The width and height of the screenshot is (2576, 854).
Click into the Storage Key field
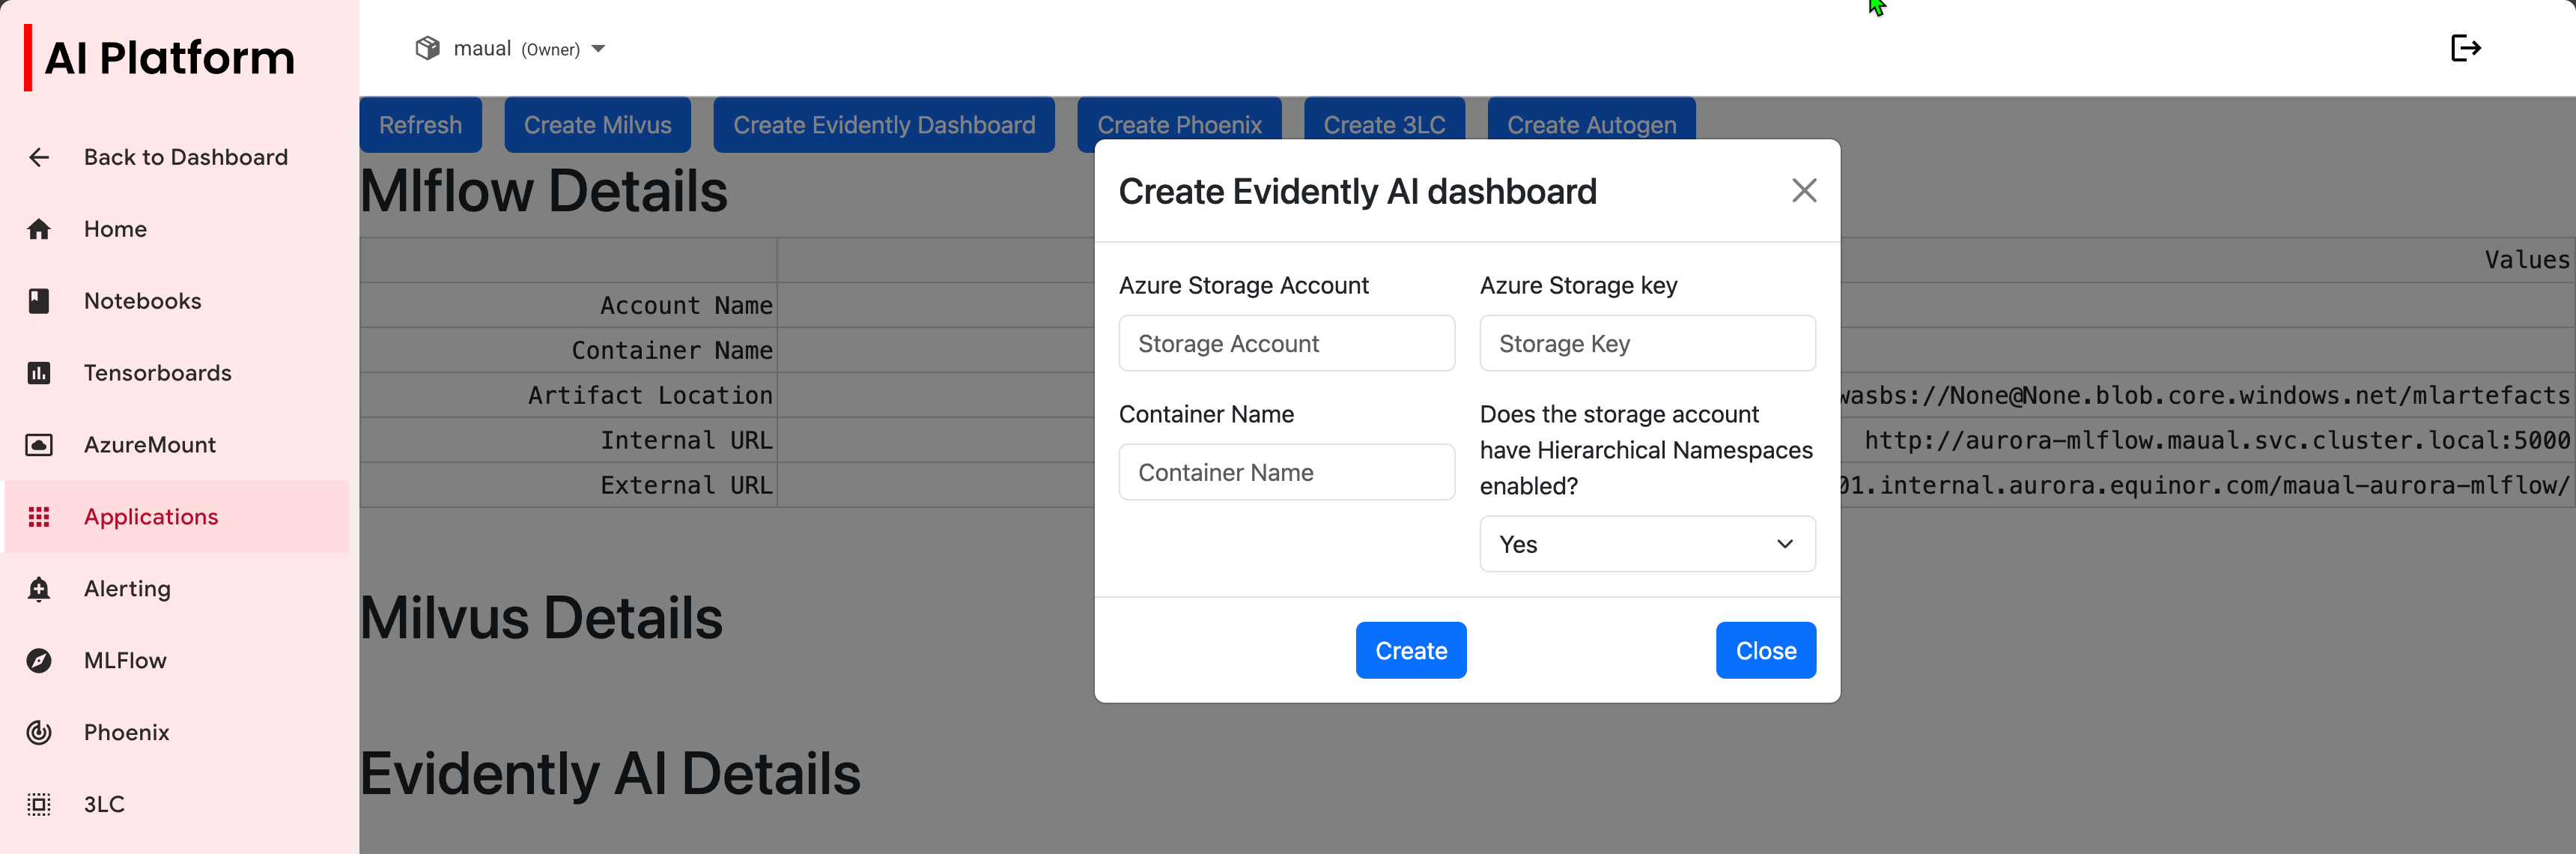pos(1646,344)
